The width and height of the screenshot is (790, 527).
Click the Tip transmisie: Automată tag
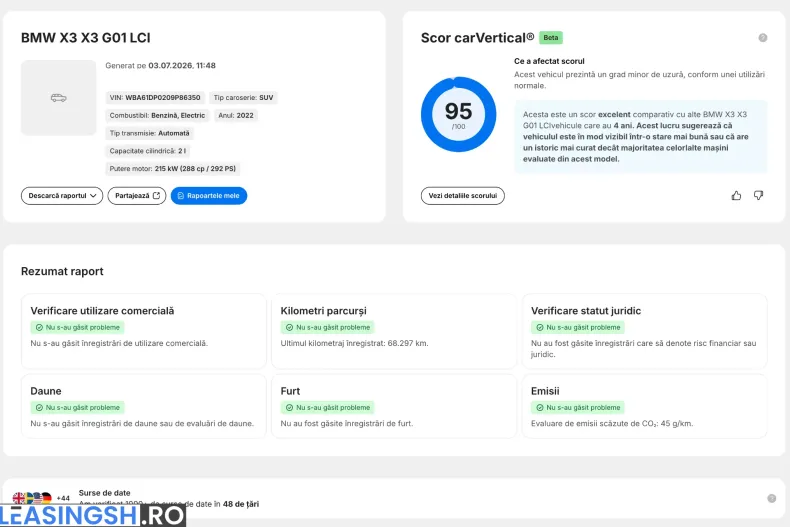click(150, 133)
